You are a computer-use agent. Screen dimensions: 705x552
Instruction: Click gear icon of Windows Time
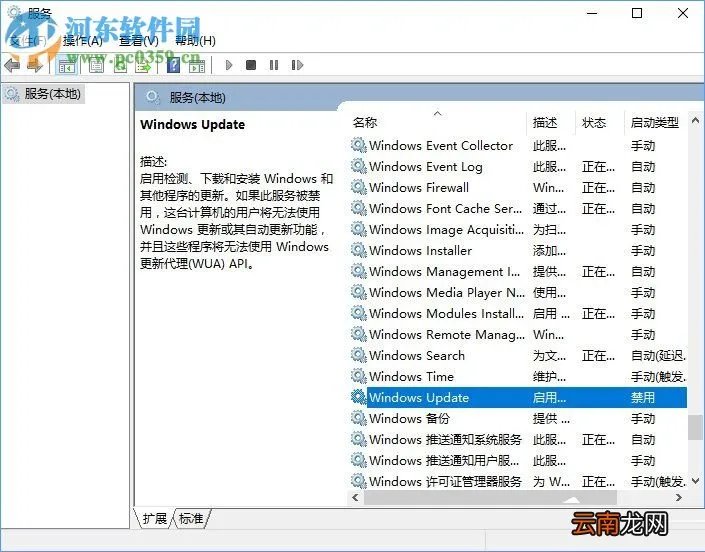359,375
